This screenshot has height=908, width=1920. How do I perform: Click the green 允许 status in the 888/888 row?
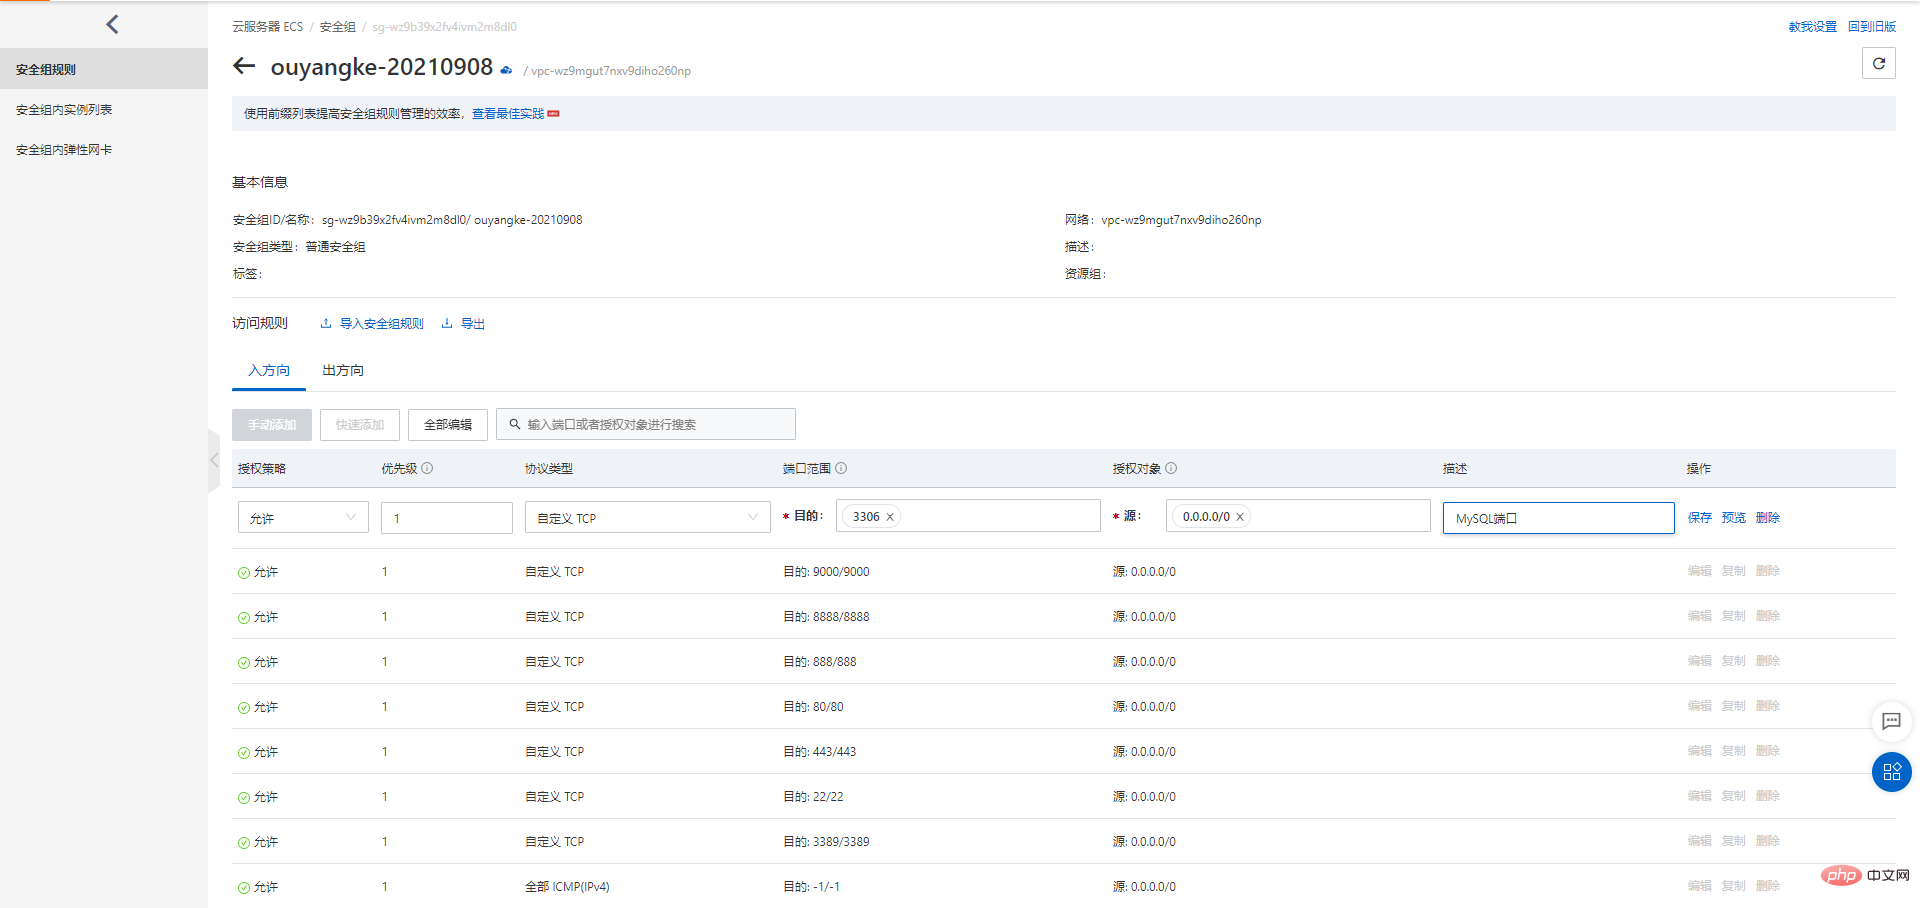pos(258,662)
